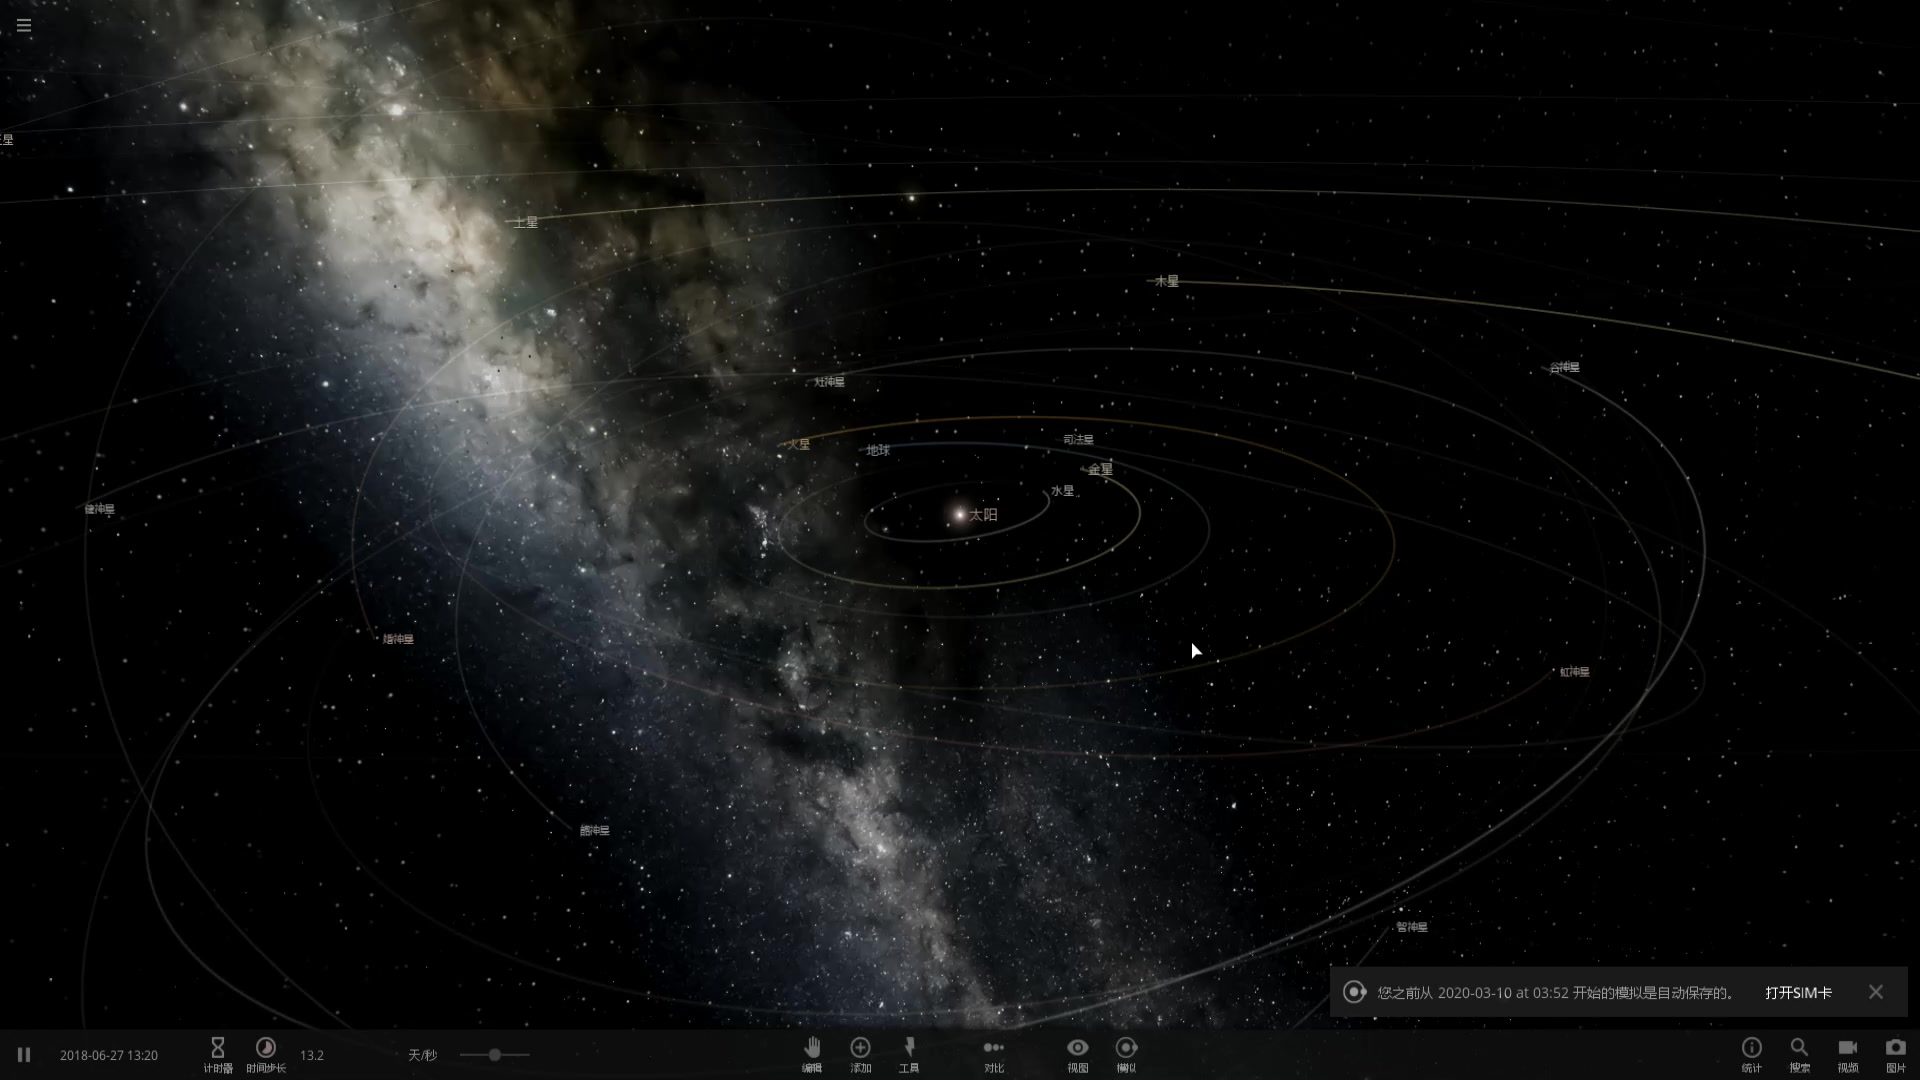Viewport: 1920px width, 1080px height.
Task: Select Earth labeled 地球
Action: tap(878, 450)
